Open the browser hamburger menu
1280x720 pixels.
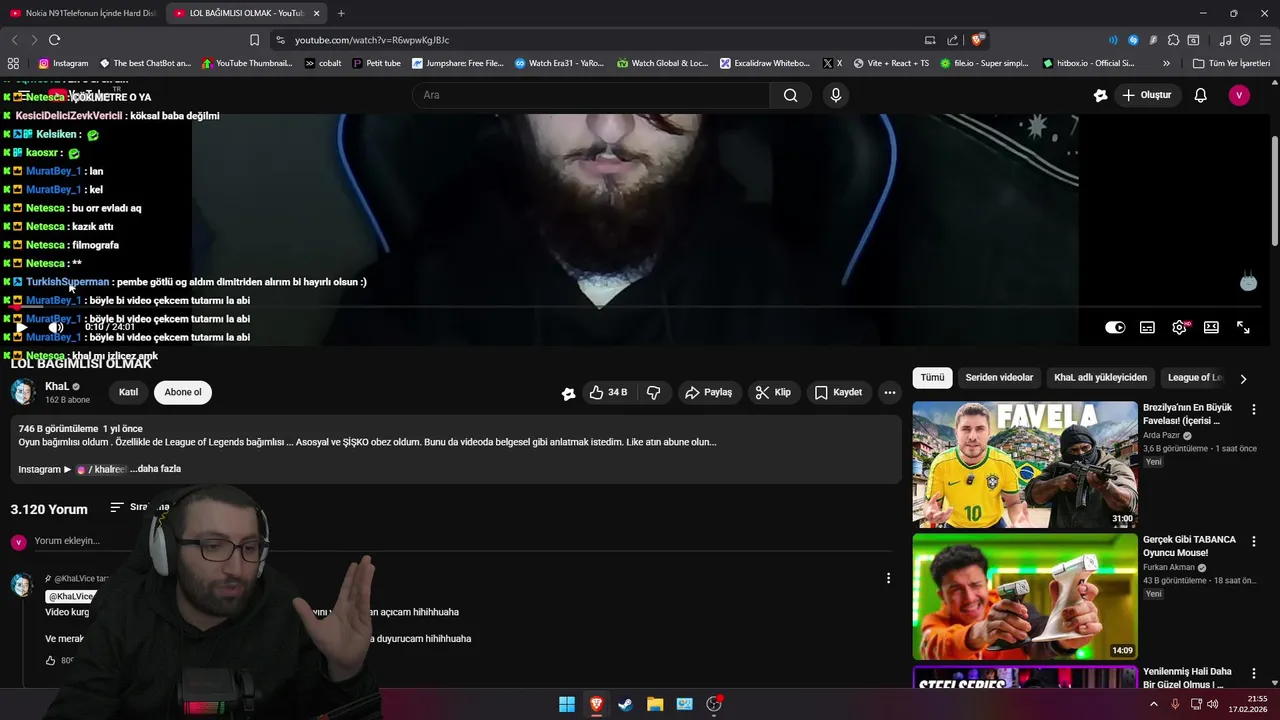(x=1265, y=40)
